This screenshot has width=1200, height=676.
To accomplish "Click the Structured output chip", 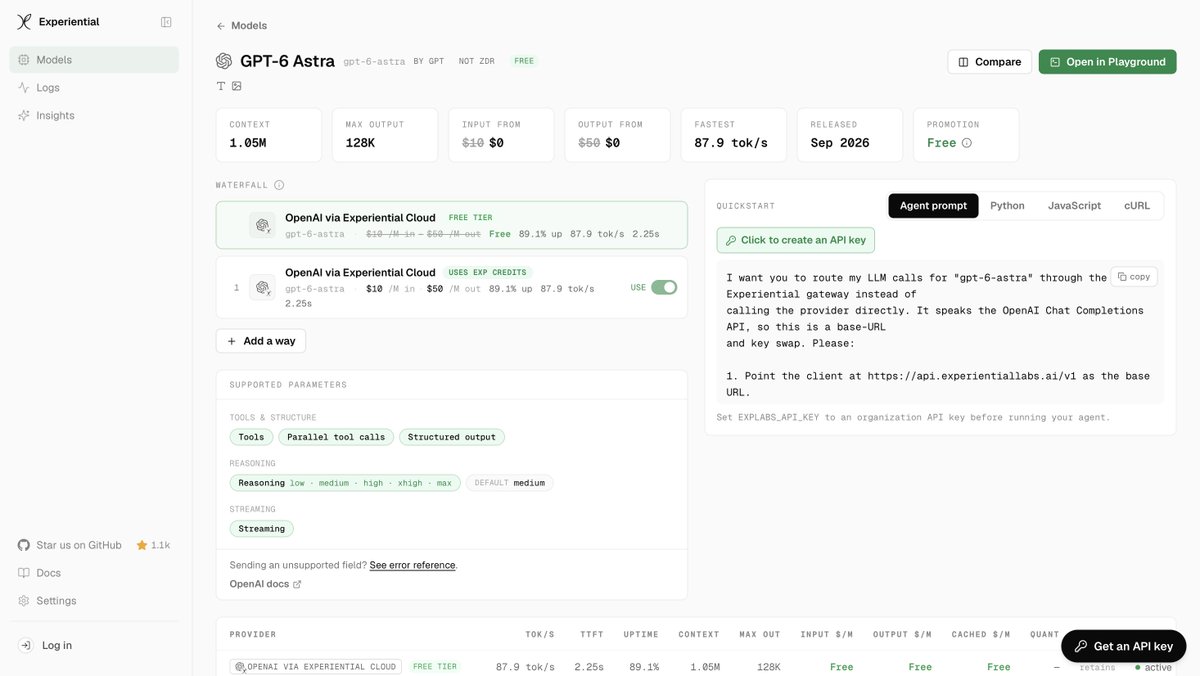I will coord(452,437).
